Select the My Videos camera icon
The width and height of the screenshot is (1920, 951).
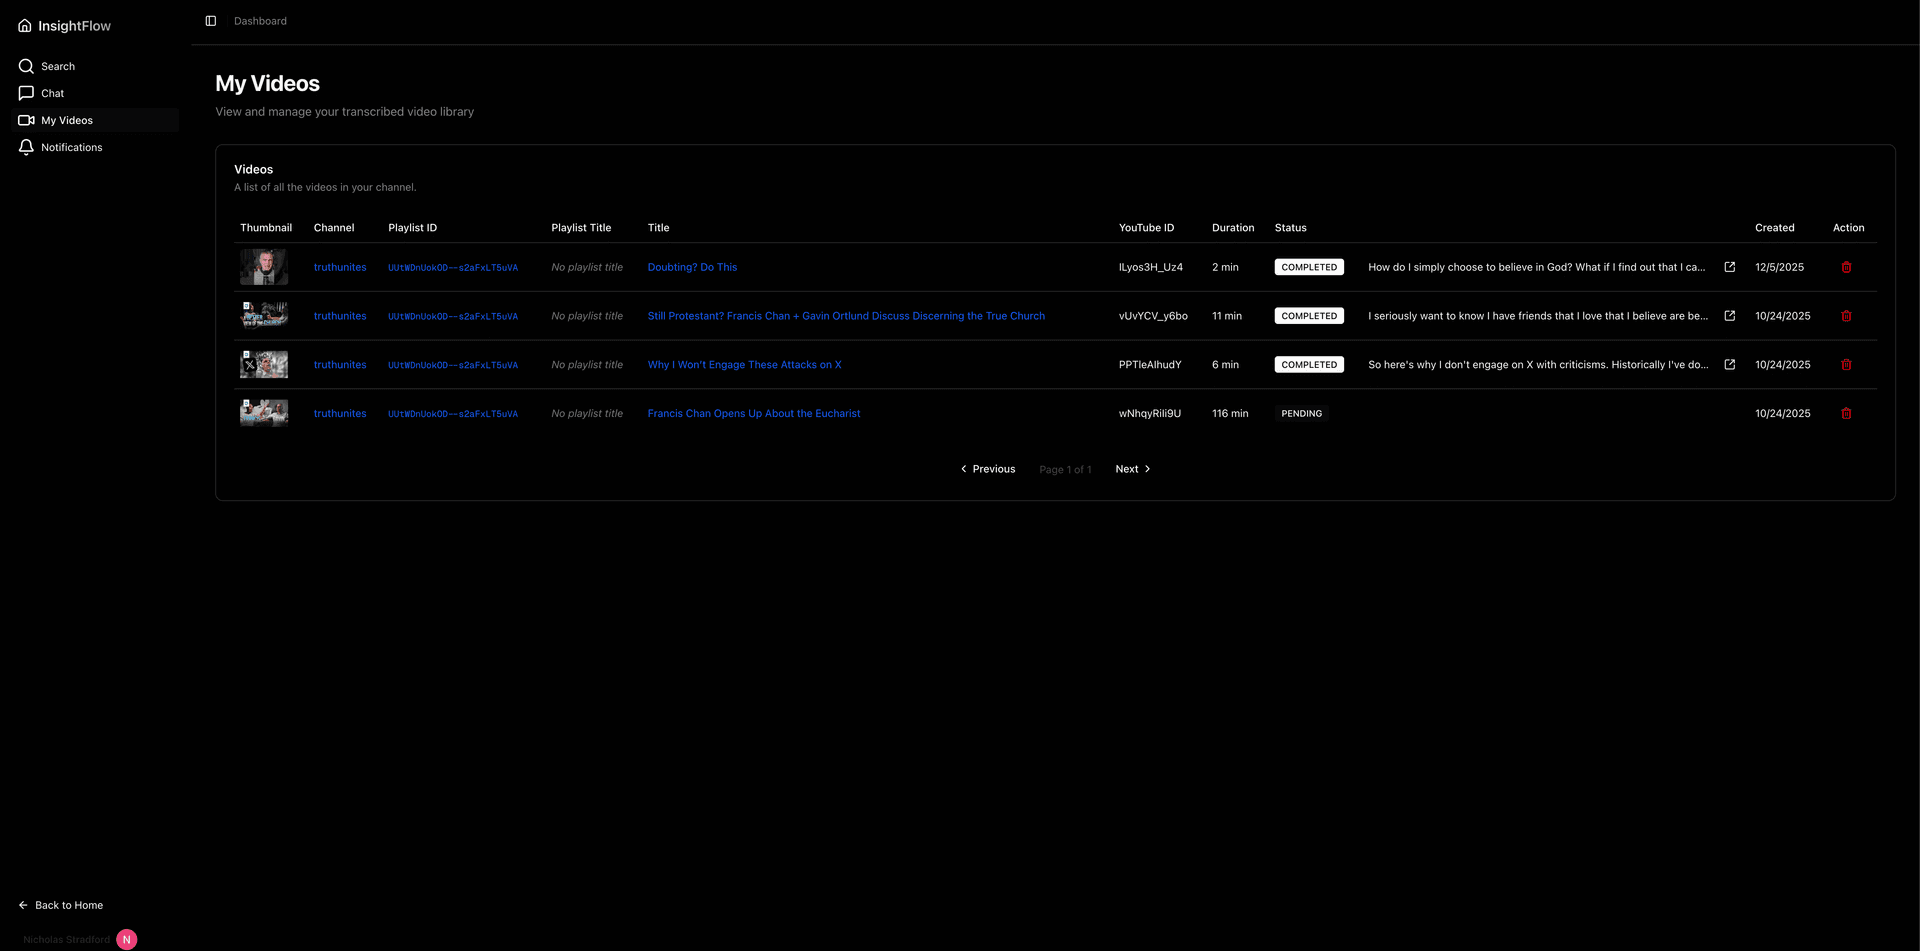pos(26,120)
